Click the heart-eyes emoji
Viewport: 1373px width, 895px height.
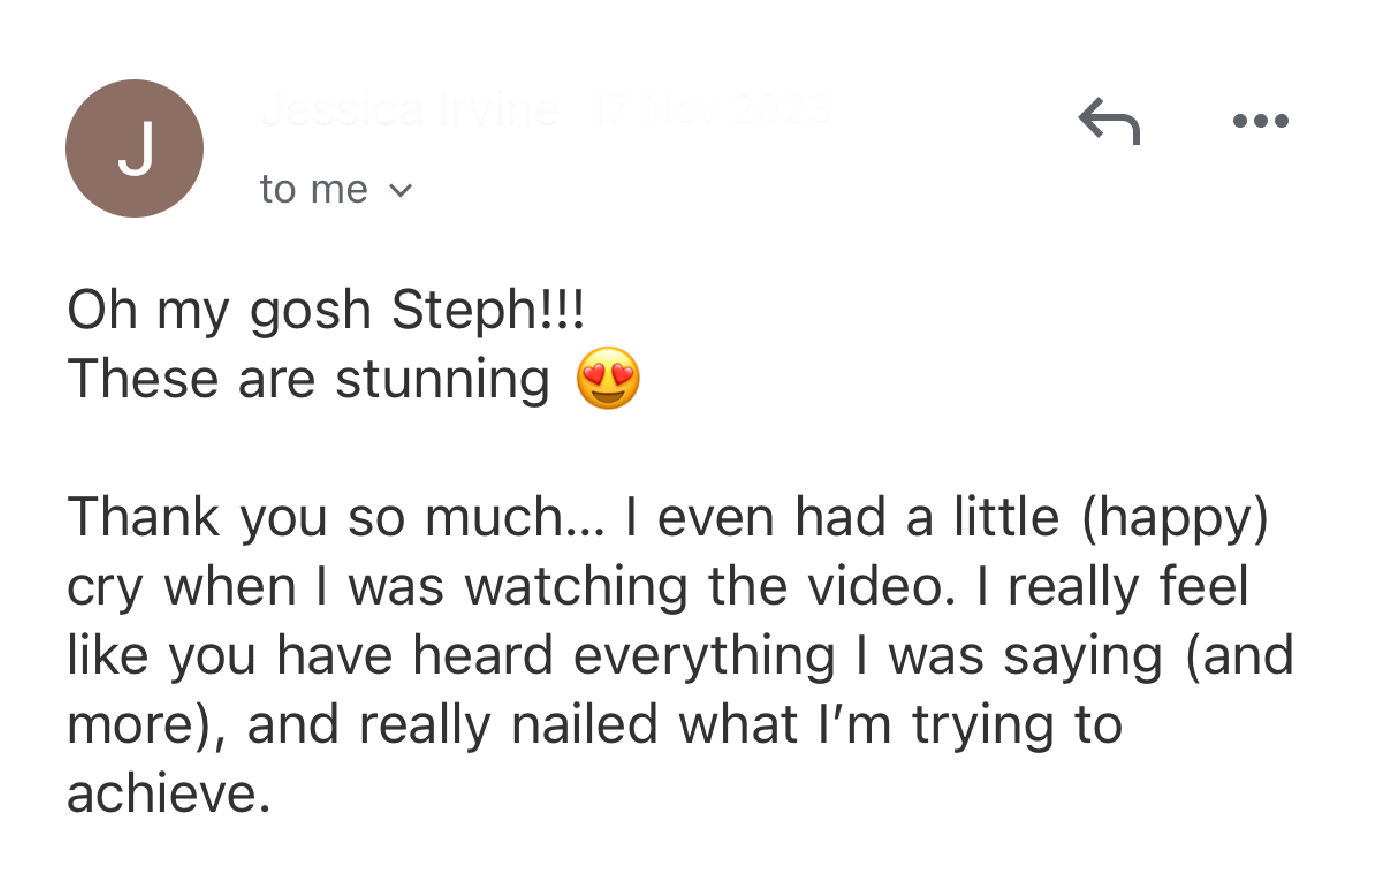point(608,379)
